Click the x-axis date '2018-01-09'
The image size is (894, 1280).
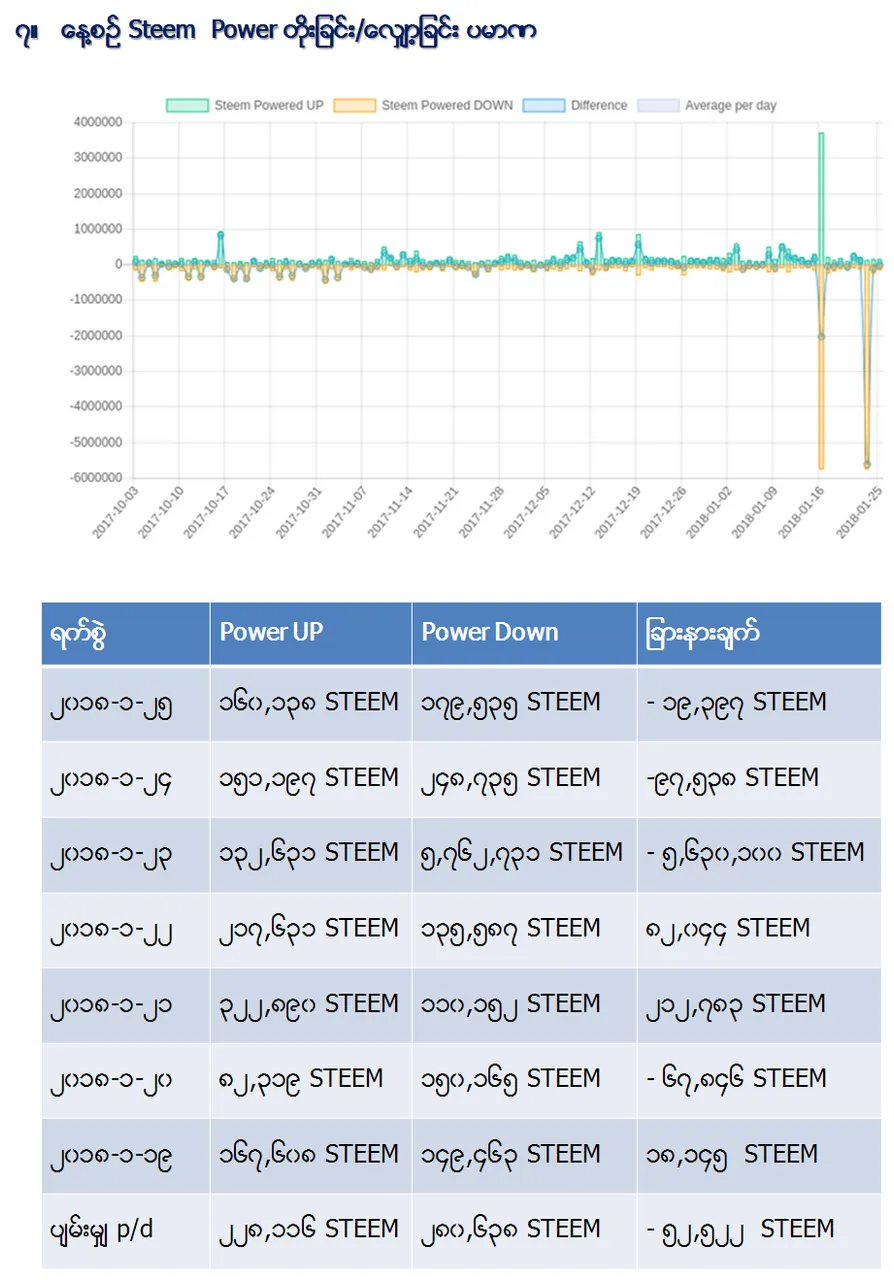pyautogui.click(x=754, y=514)
